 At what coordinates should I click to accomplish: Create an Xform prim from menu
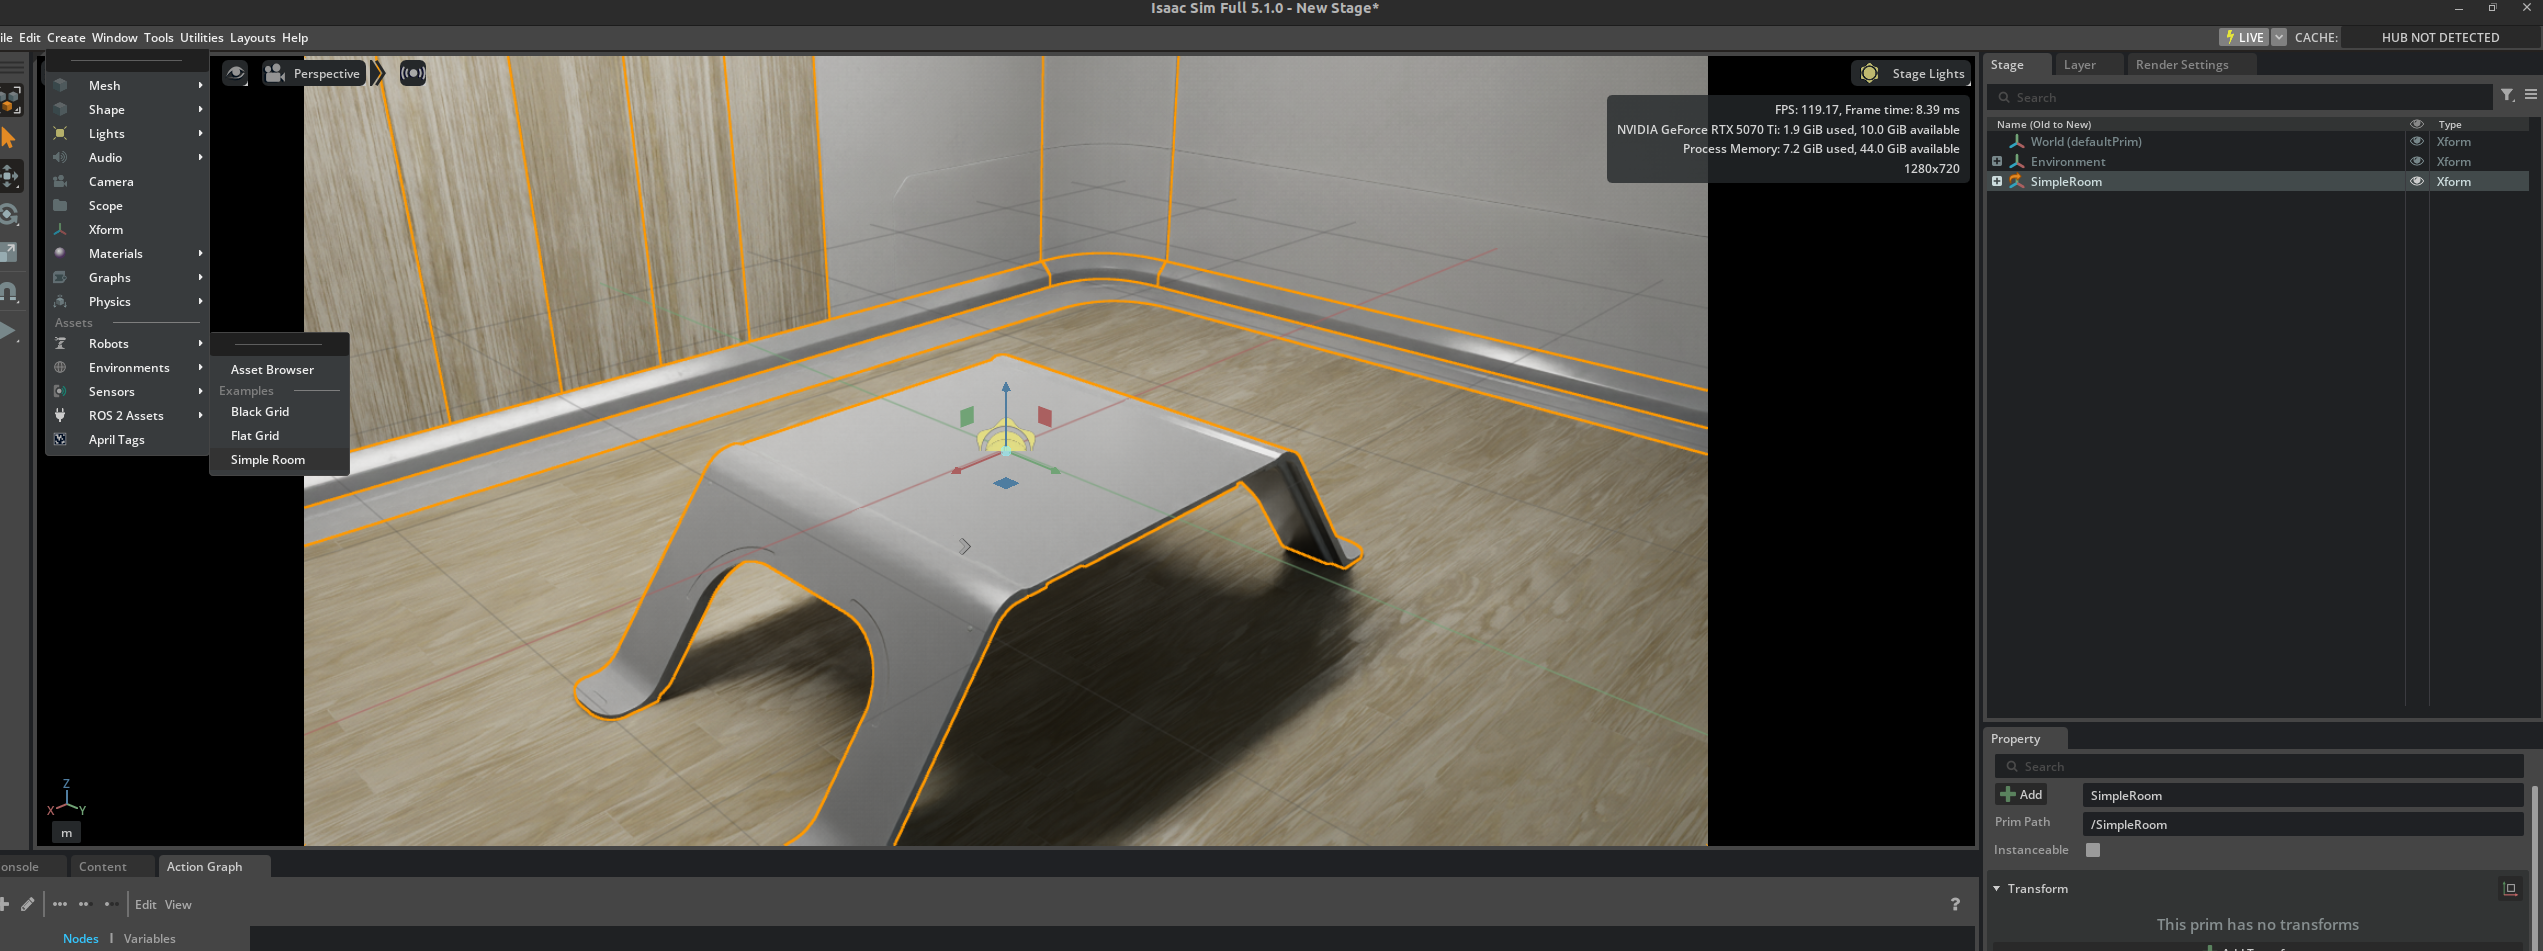coord(128,229)
